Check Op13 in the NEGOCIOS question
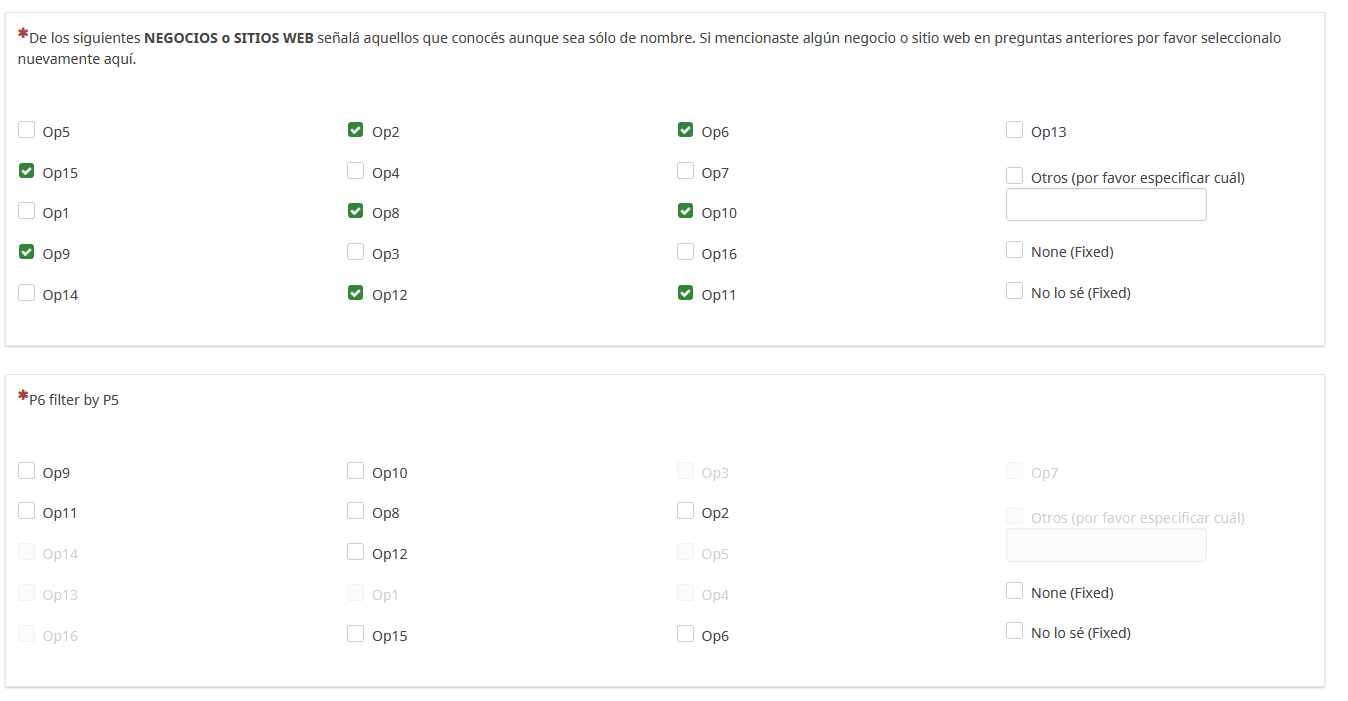This screenshot has height=701, width=1348. click(x=1015, y=130)
